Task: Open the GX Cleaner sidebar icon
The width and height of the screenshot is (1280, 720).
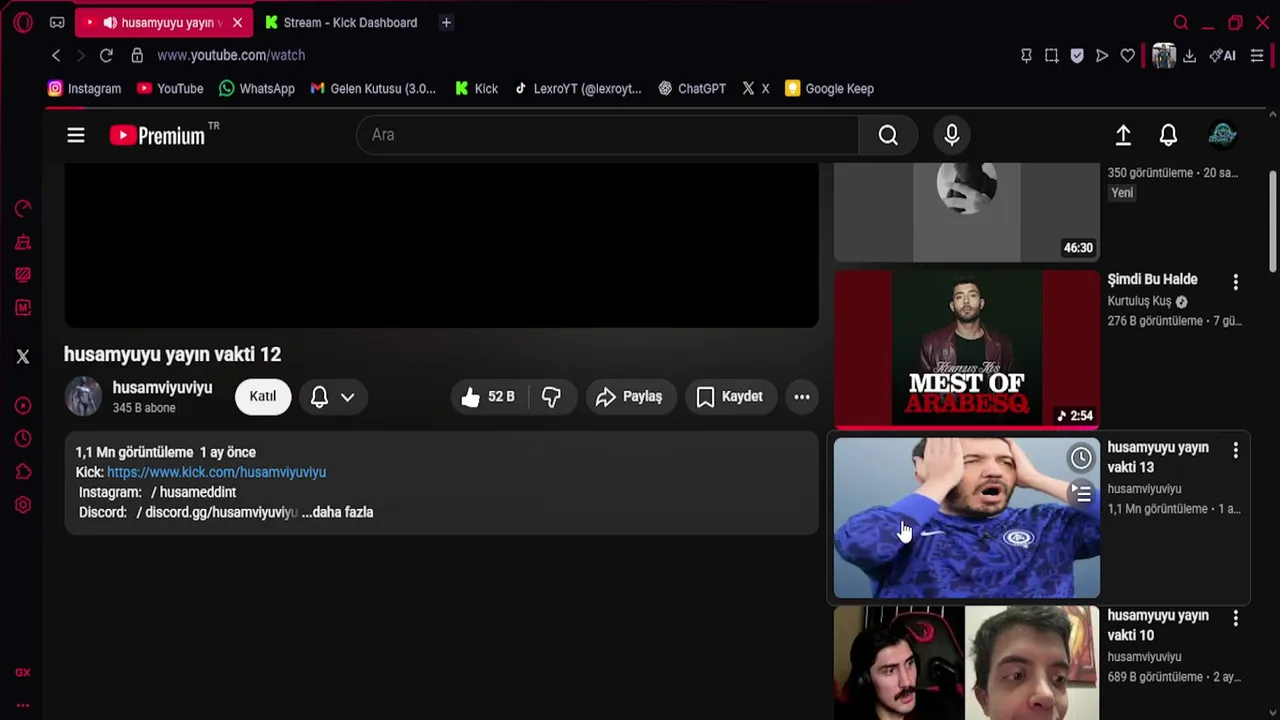Action: click(23, 242)
